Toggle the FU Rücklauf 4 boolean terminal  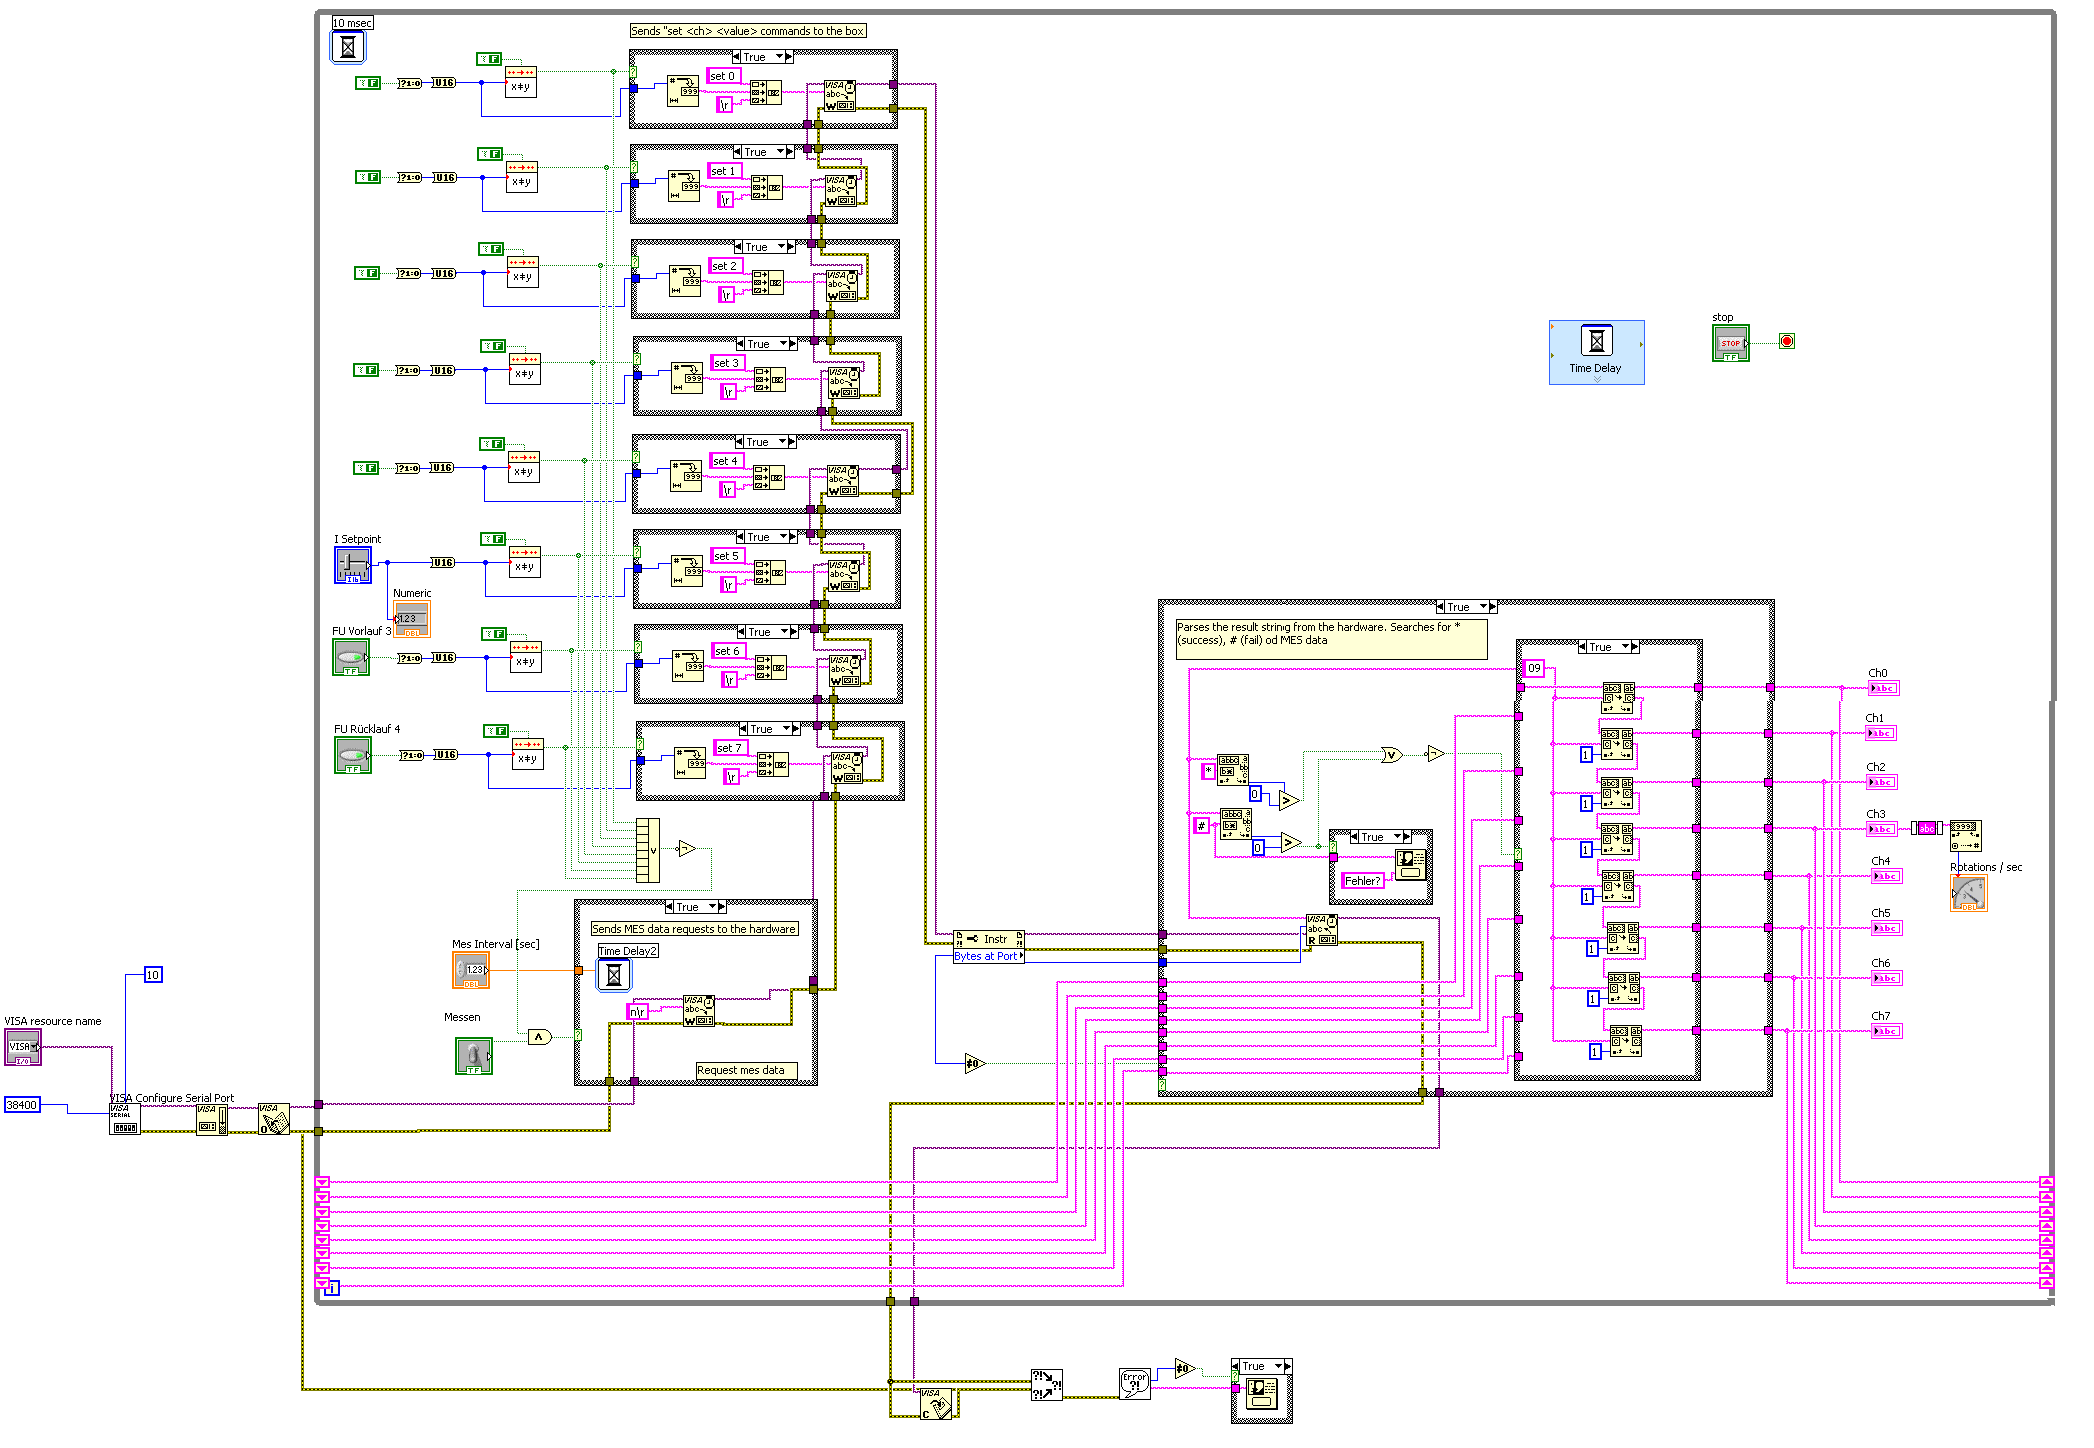point(353,755)
